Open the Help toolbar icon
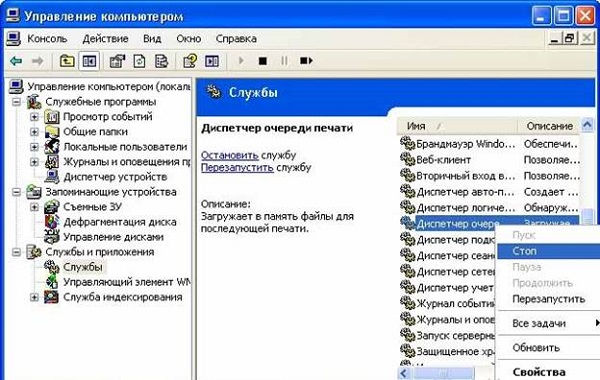 pos(190,61)
